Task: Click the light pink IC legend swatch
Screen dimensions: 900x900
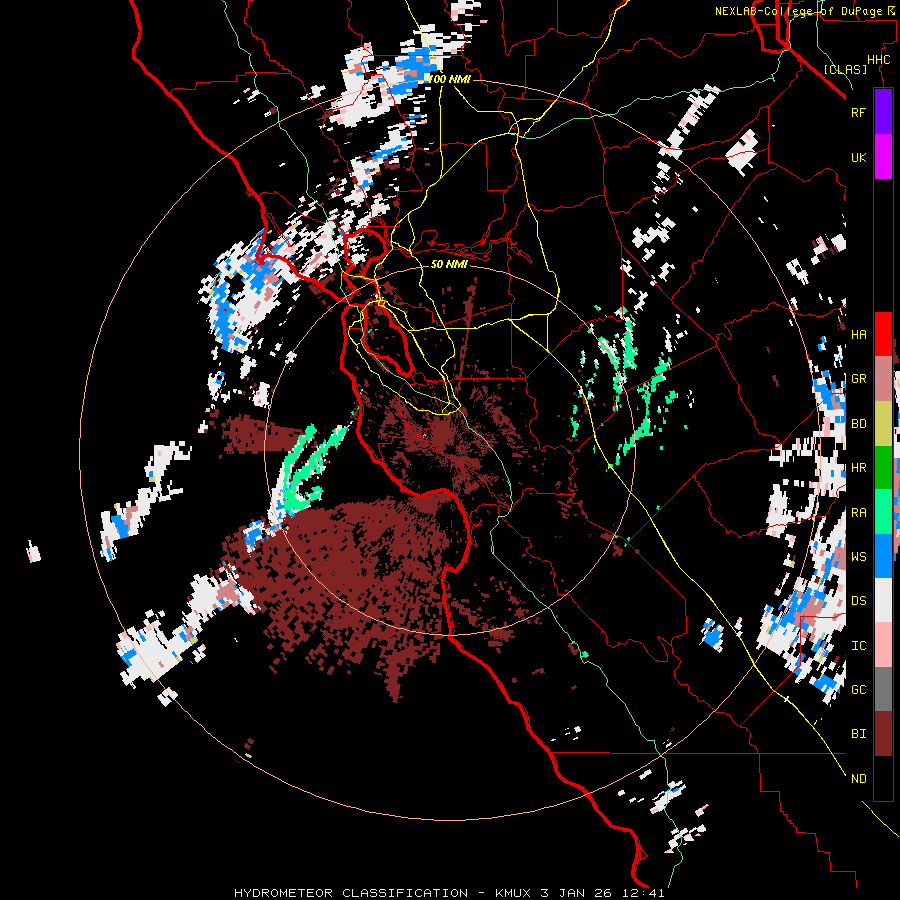Action: [x=883, y=645]
